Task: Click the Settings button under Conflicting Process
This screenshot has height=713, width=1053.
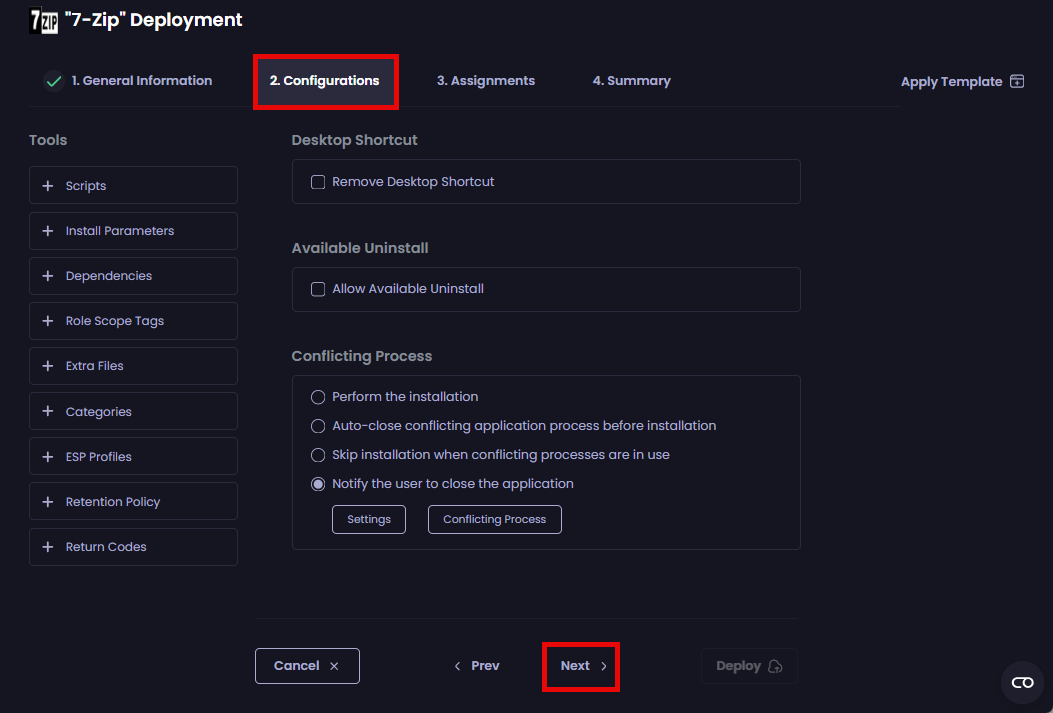Action: pyautogui.click(x=368, y=519)
